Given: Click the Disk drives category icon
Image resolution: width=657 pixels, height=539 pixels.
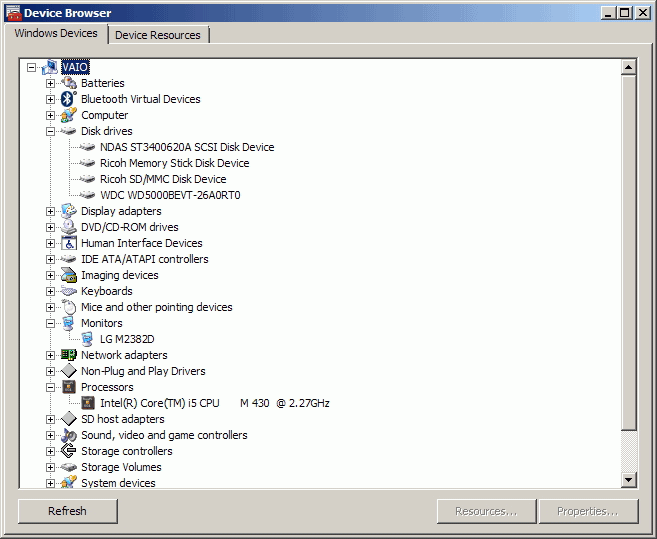Looking at the screenshot, I should 69,131.
